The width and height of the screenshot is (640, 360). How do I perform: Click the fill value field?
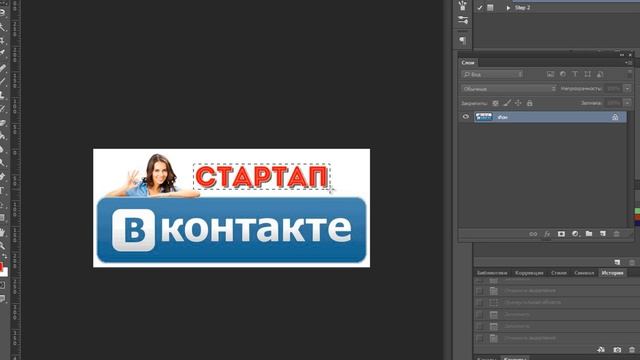(613, 103)
